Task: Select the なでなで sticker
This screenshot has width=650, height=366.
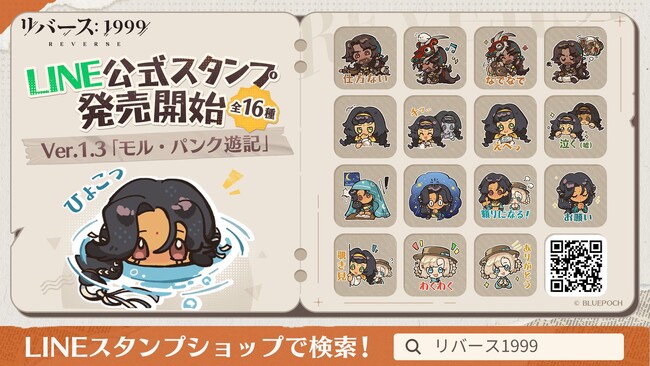Action: (x=505, y=58)
